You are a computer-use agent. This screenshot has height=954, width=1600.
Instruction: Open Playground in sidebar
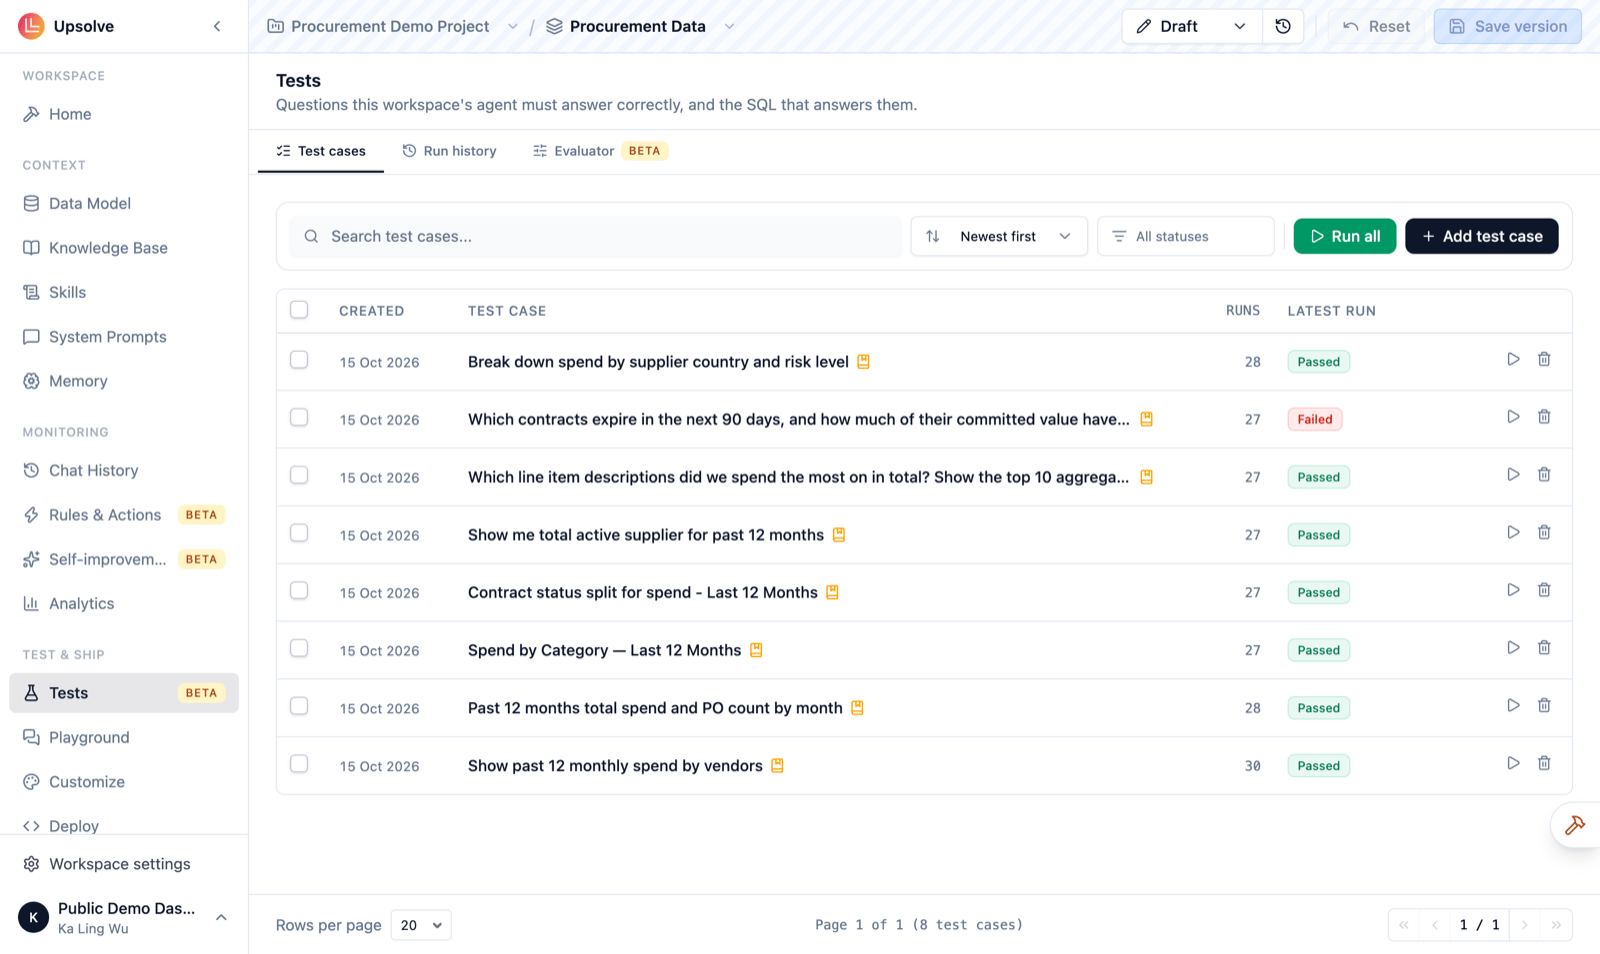tap(124, 737)
